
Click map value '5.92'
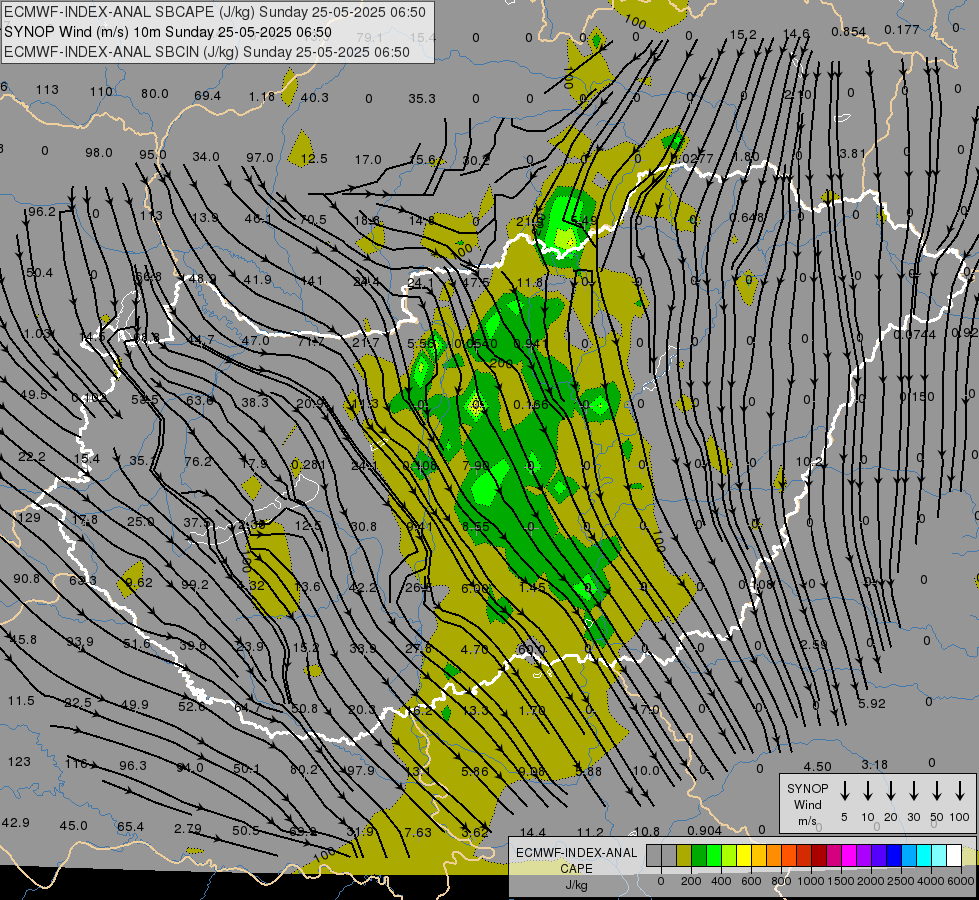[x=872, y=703]
